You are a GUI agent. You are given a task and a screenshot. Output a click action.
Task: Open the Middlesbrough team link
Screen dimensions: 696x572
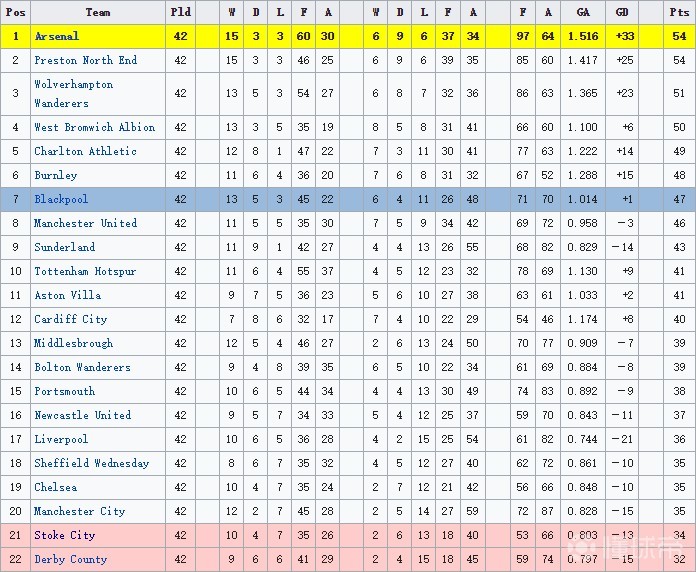coord(74,344)
